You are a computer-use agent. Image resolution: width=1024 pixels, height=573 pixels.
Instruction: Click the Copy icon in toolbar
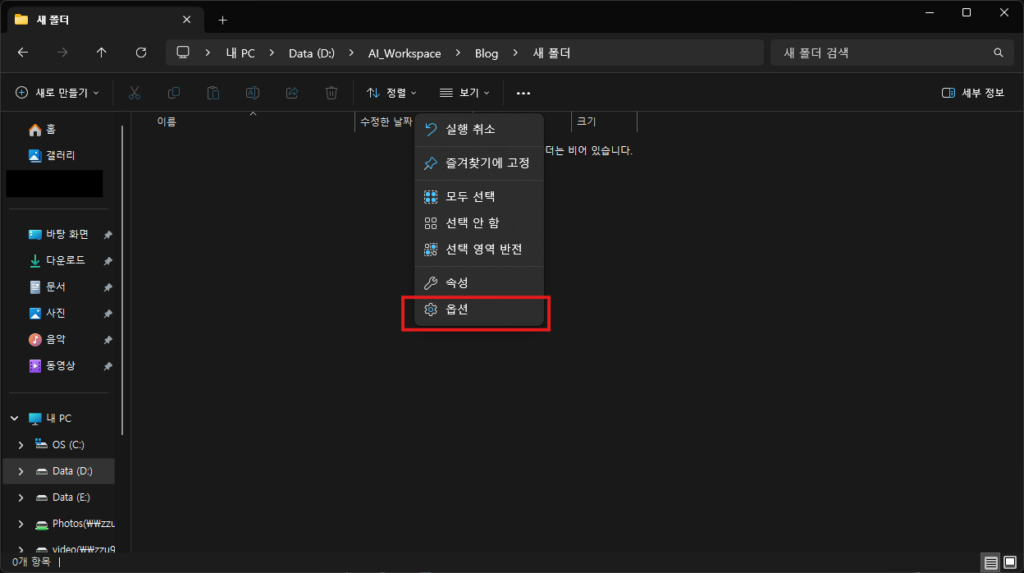174,93
